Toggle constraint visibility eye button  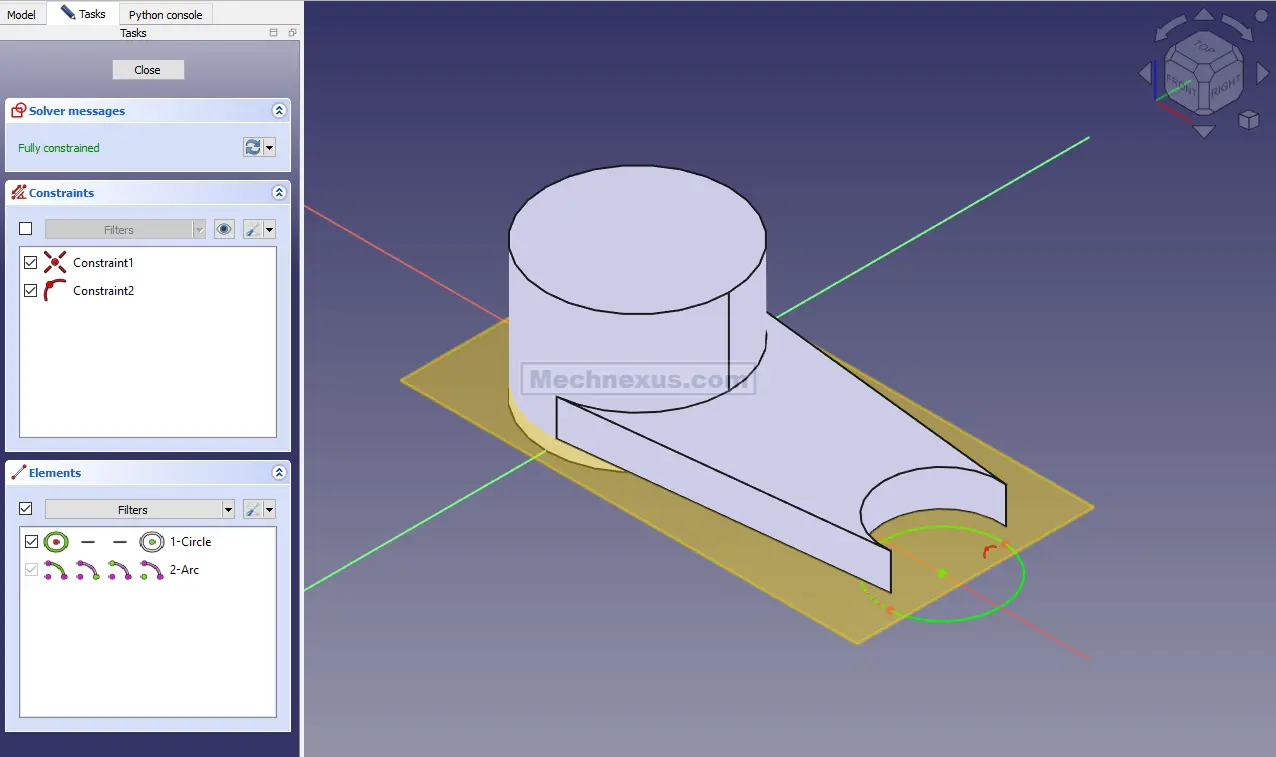point(224,229)
